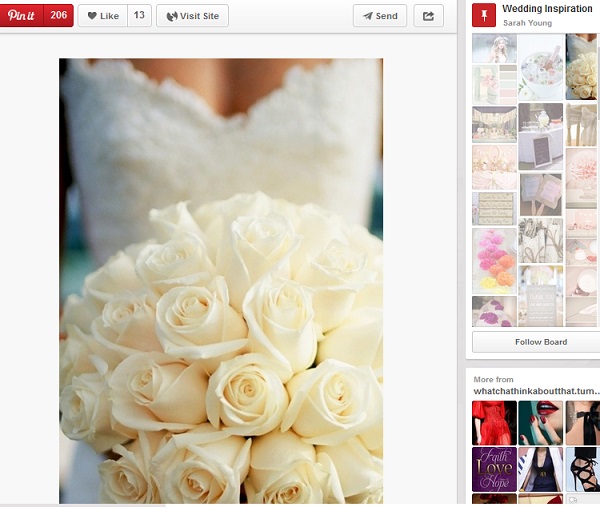
Task: Like this pin with the heart button
Action: tap(102, 16)
